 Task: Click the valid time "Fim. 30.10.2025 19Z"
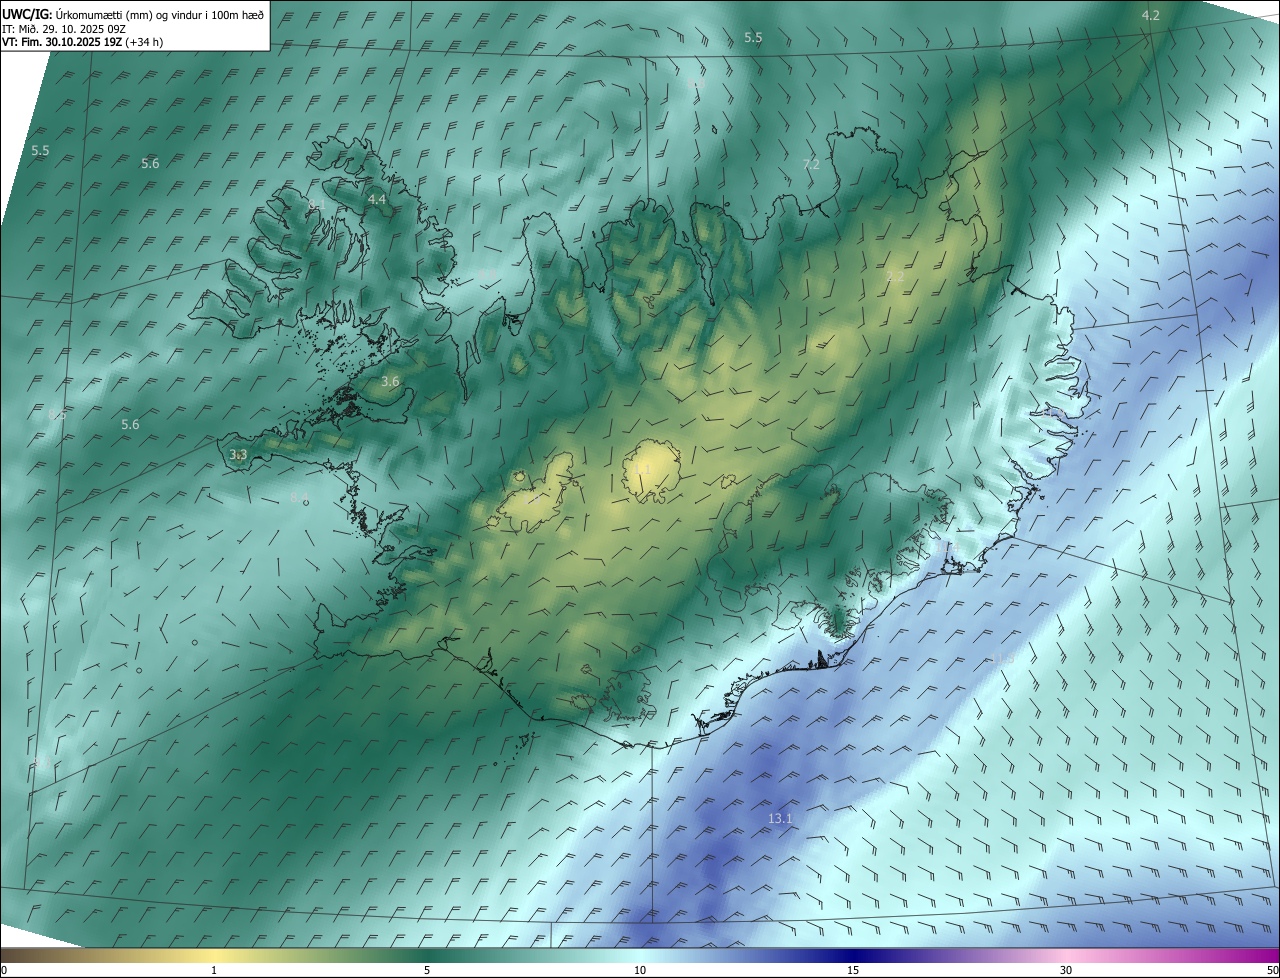point(71,42)
